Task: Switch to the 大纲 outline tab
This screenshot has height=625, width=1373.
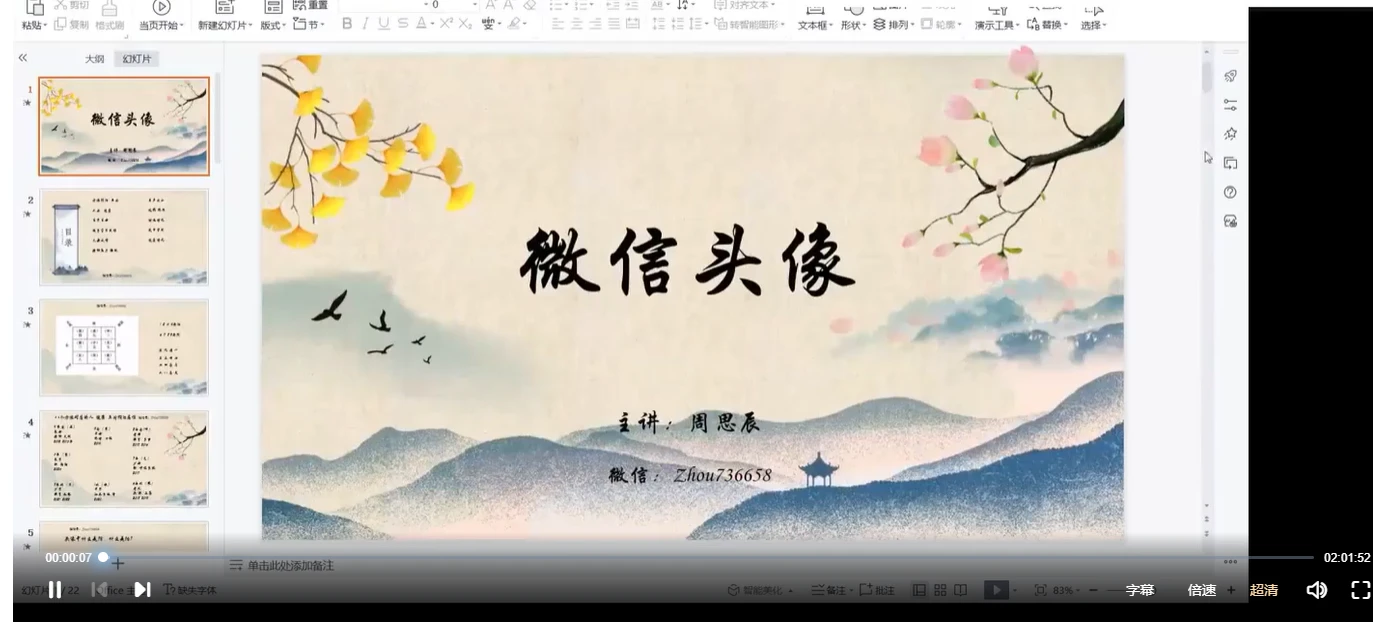Action: click(94, 59)
